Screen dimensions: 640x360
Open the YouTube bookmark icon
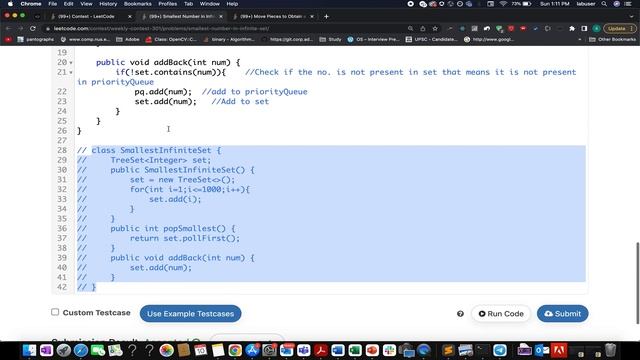click(x=8, y=40)
